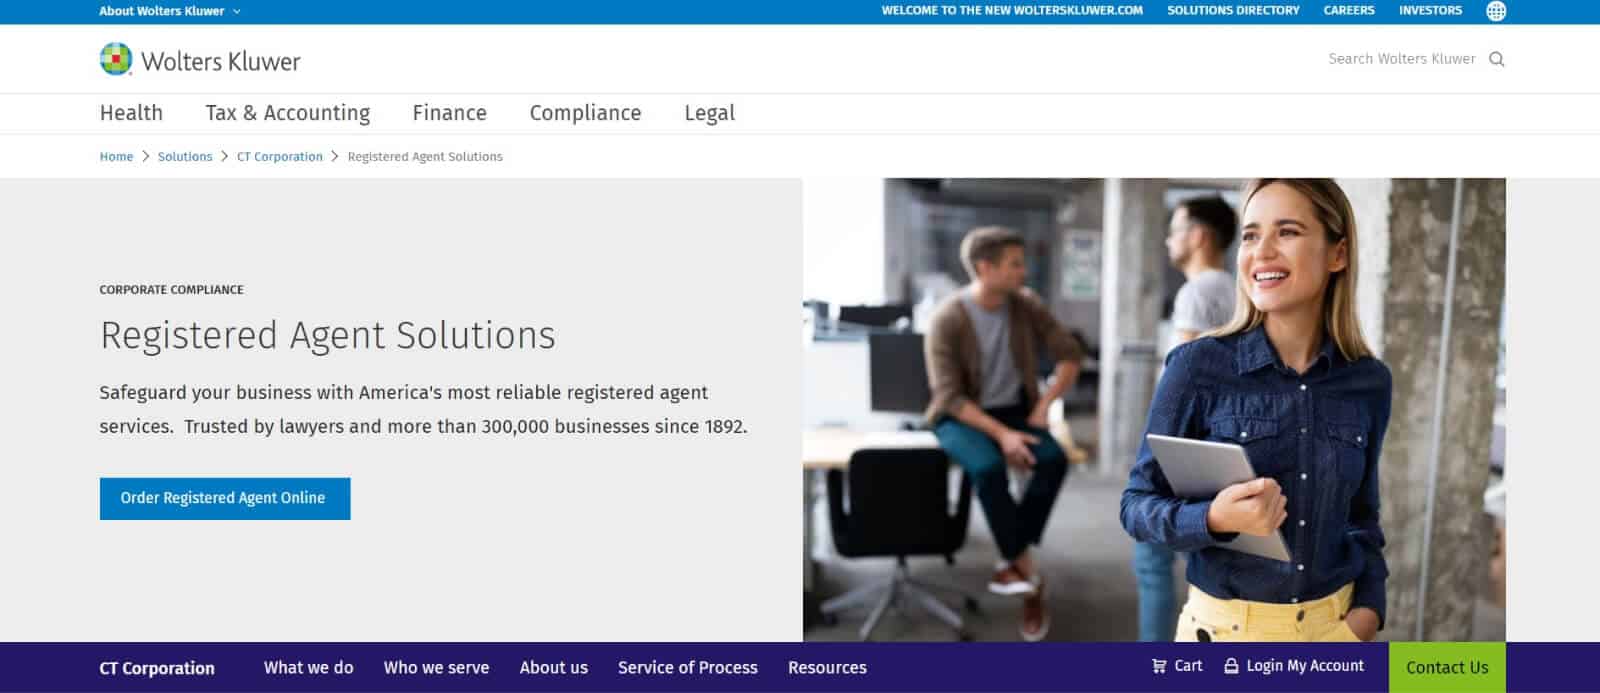Click Registered Agent Solutions breadcrumb text
Image resolution: width=1600 pixels, height=693 pixels.
click(425, 157)
